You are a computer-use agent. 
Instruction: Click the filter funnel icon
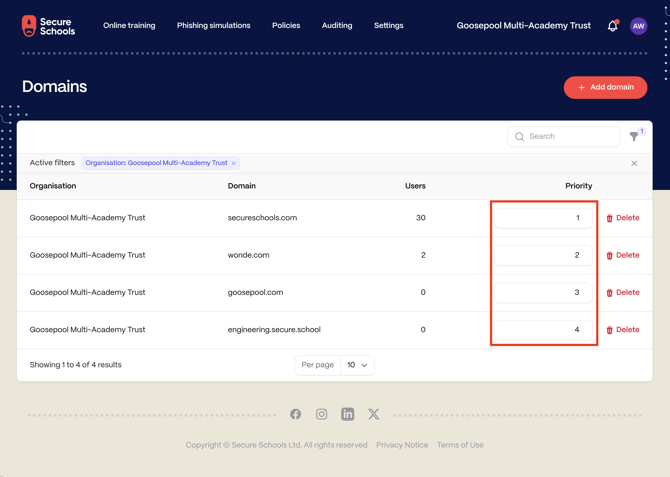click(634, 136)
